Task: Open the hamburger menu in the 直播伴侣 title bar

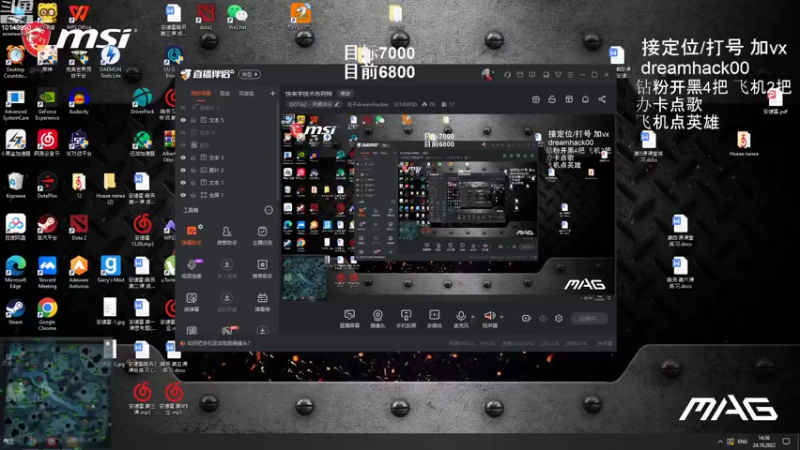Action: click(x=570, y=74)
